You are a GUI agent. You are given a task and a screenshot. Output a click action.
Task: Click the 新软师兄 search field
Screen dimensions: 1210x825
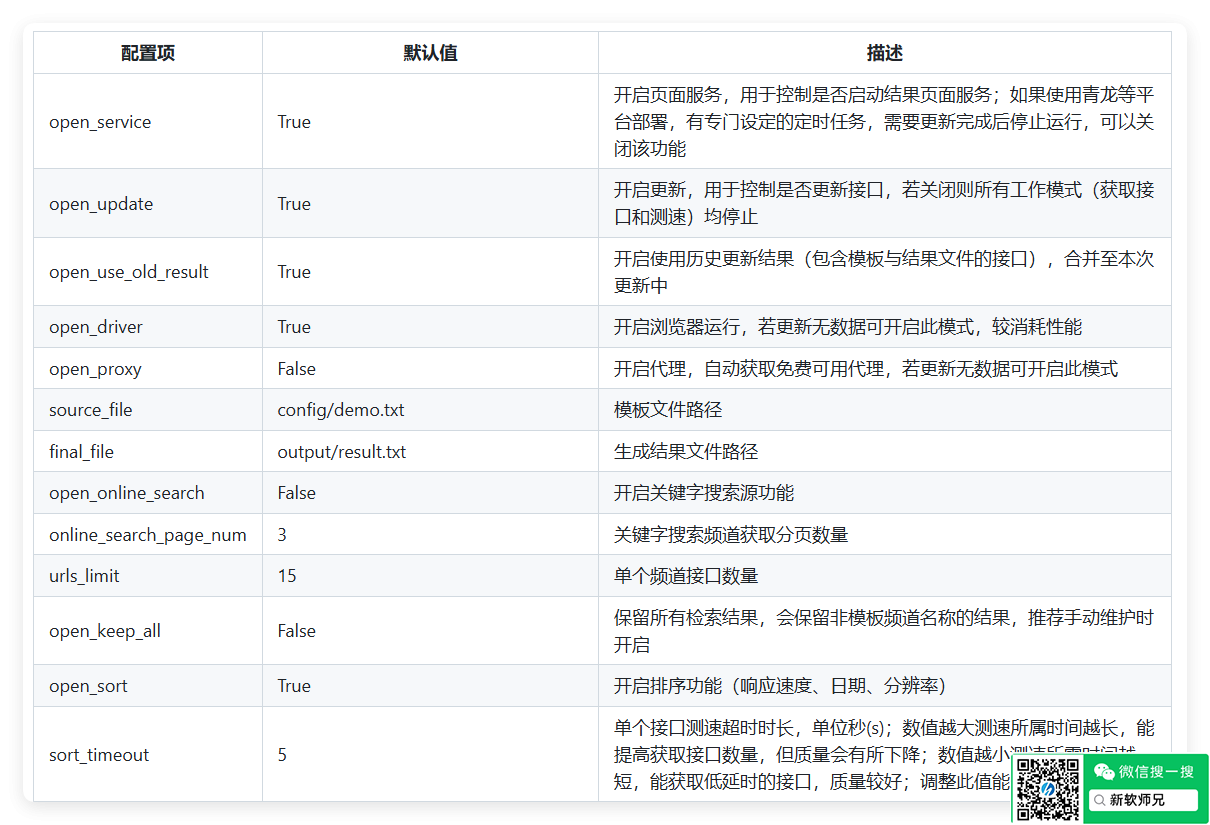click(1142, 800)
